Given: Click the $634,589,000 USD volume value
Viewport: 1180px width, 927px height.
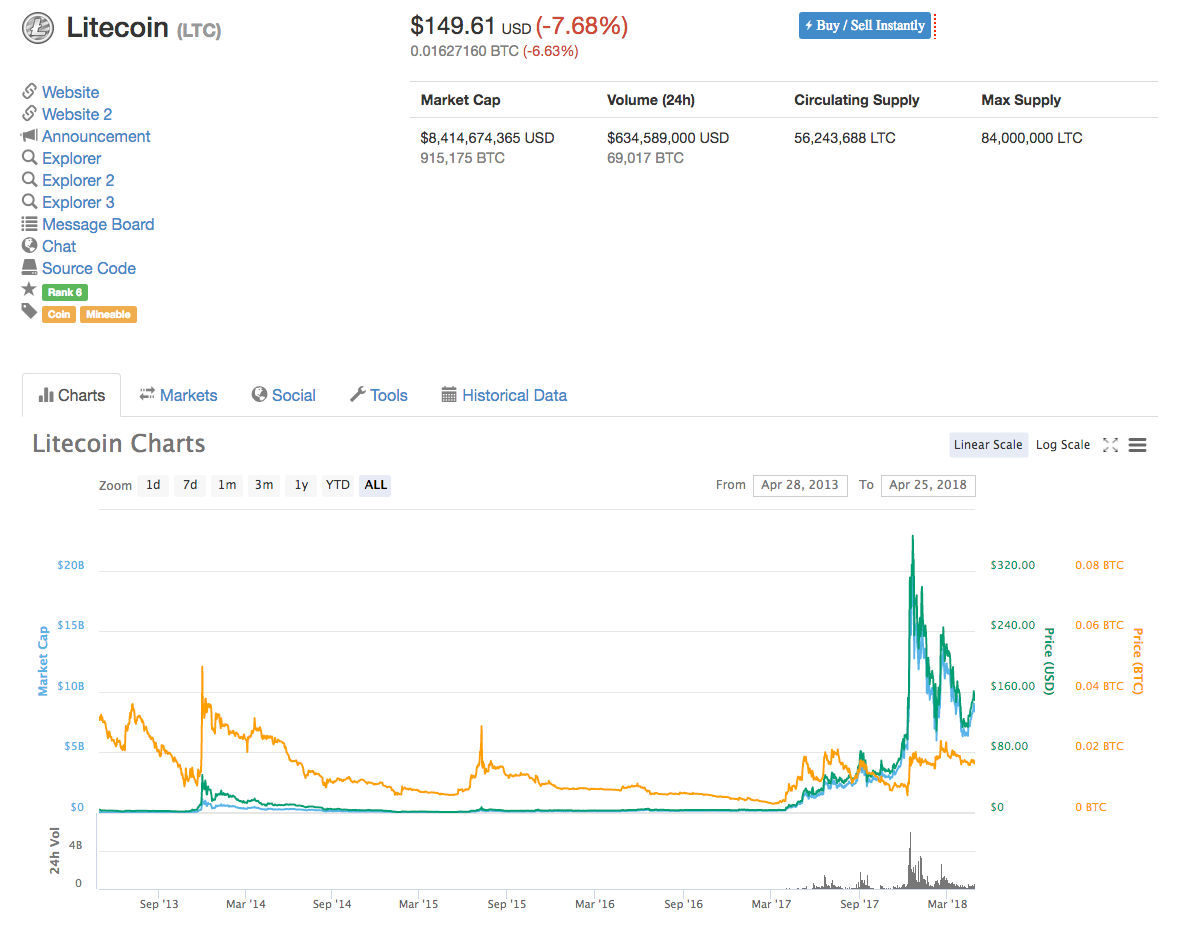Looking at the screenshot, I should pos(668,138).
